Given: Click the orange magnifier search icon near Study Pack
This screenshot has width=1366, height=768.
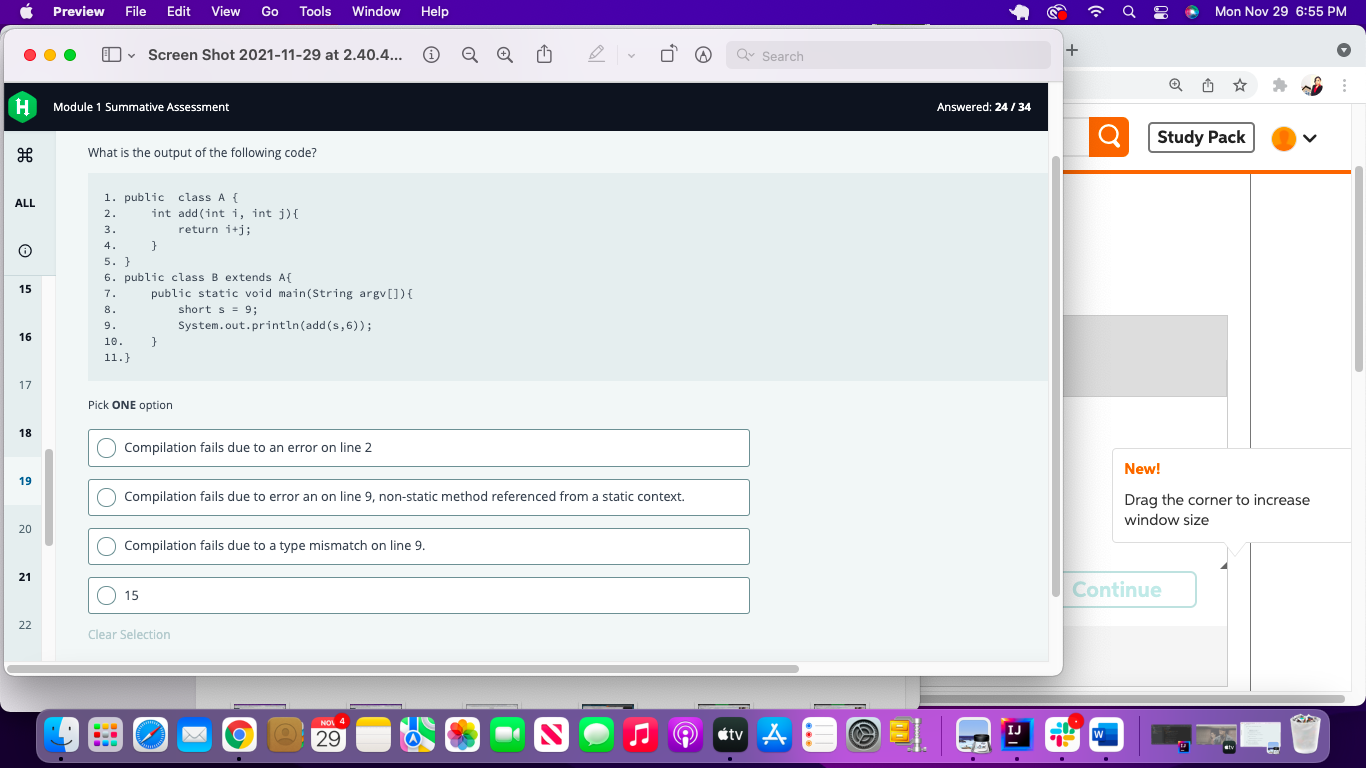Looking at the screenshot, I should tap(1109, 137).
